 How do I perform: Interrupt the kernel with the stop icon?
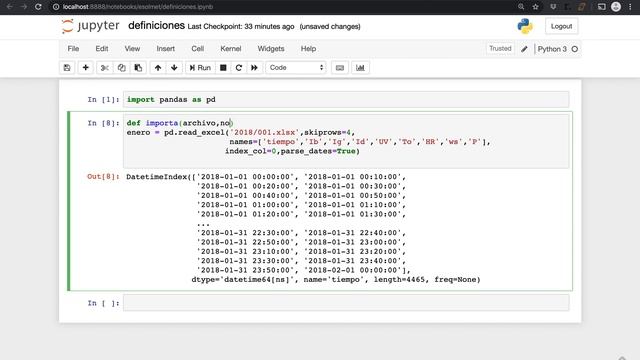coord(223,68)
